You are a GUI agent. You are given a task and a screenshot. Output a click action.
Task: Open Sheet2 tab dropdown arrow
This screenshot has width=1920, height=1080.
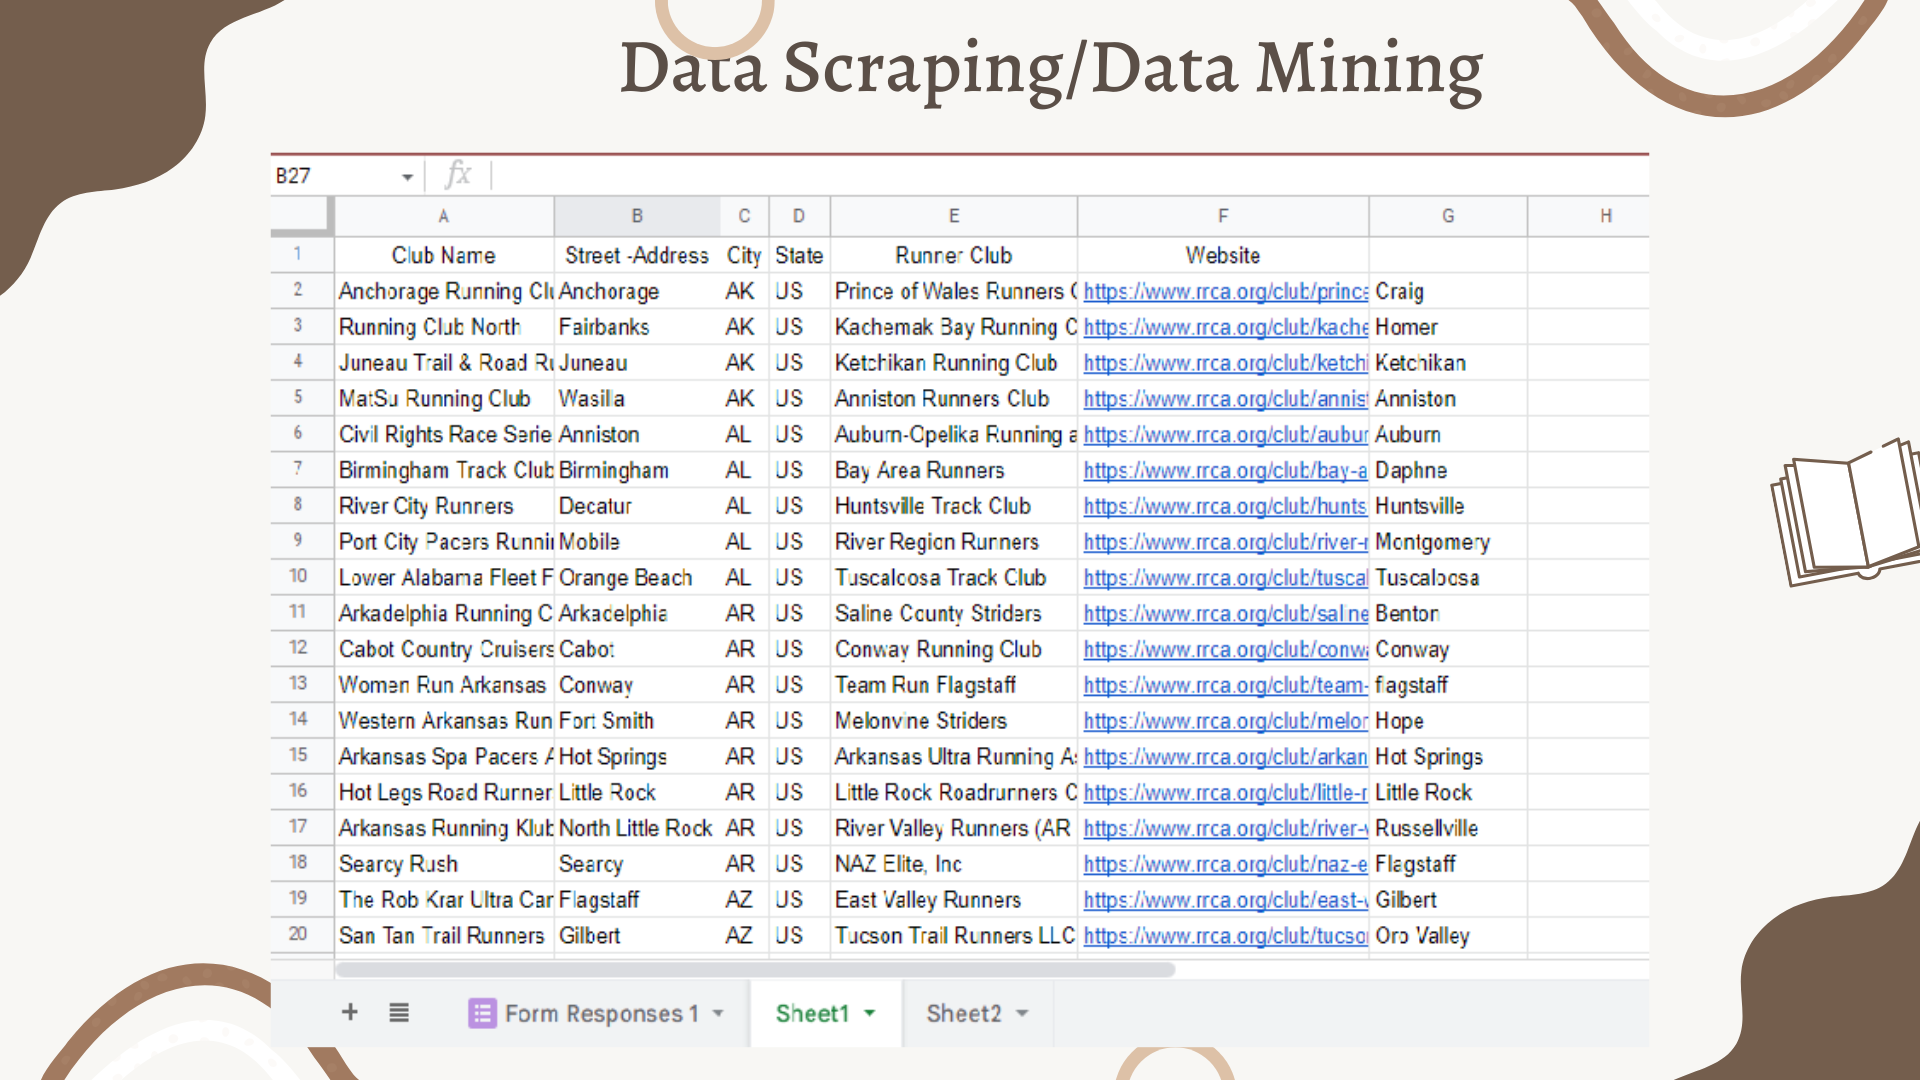1022,1013
